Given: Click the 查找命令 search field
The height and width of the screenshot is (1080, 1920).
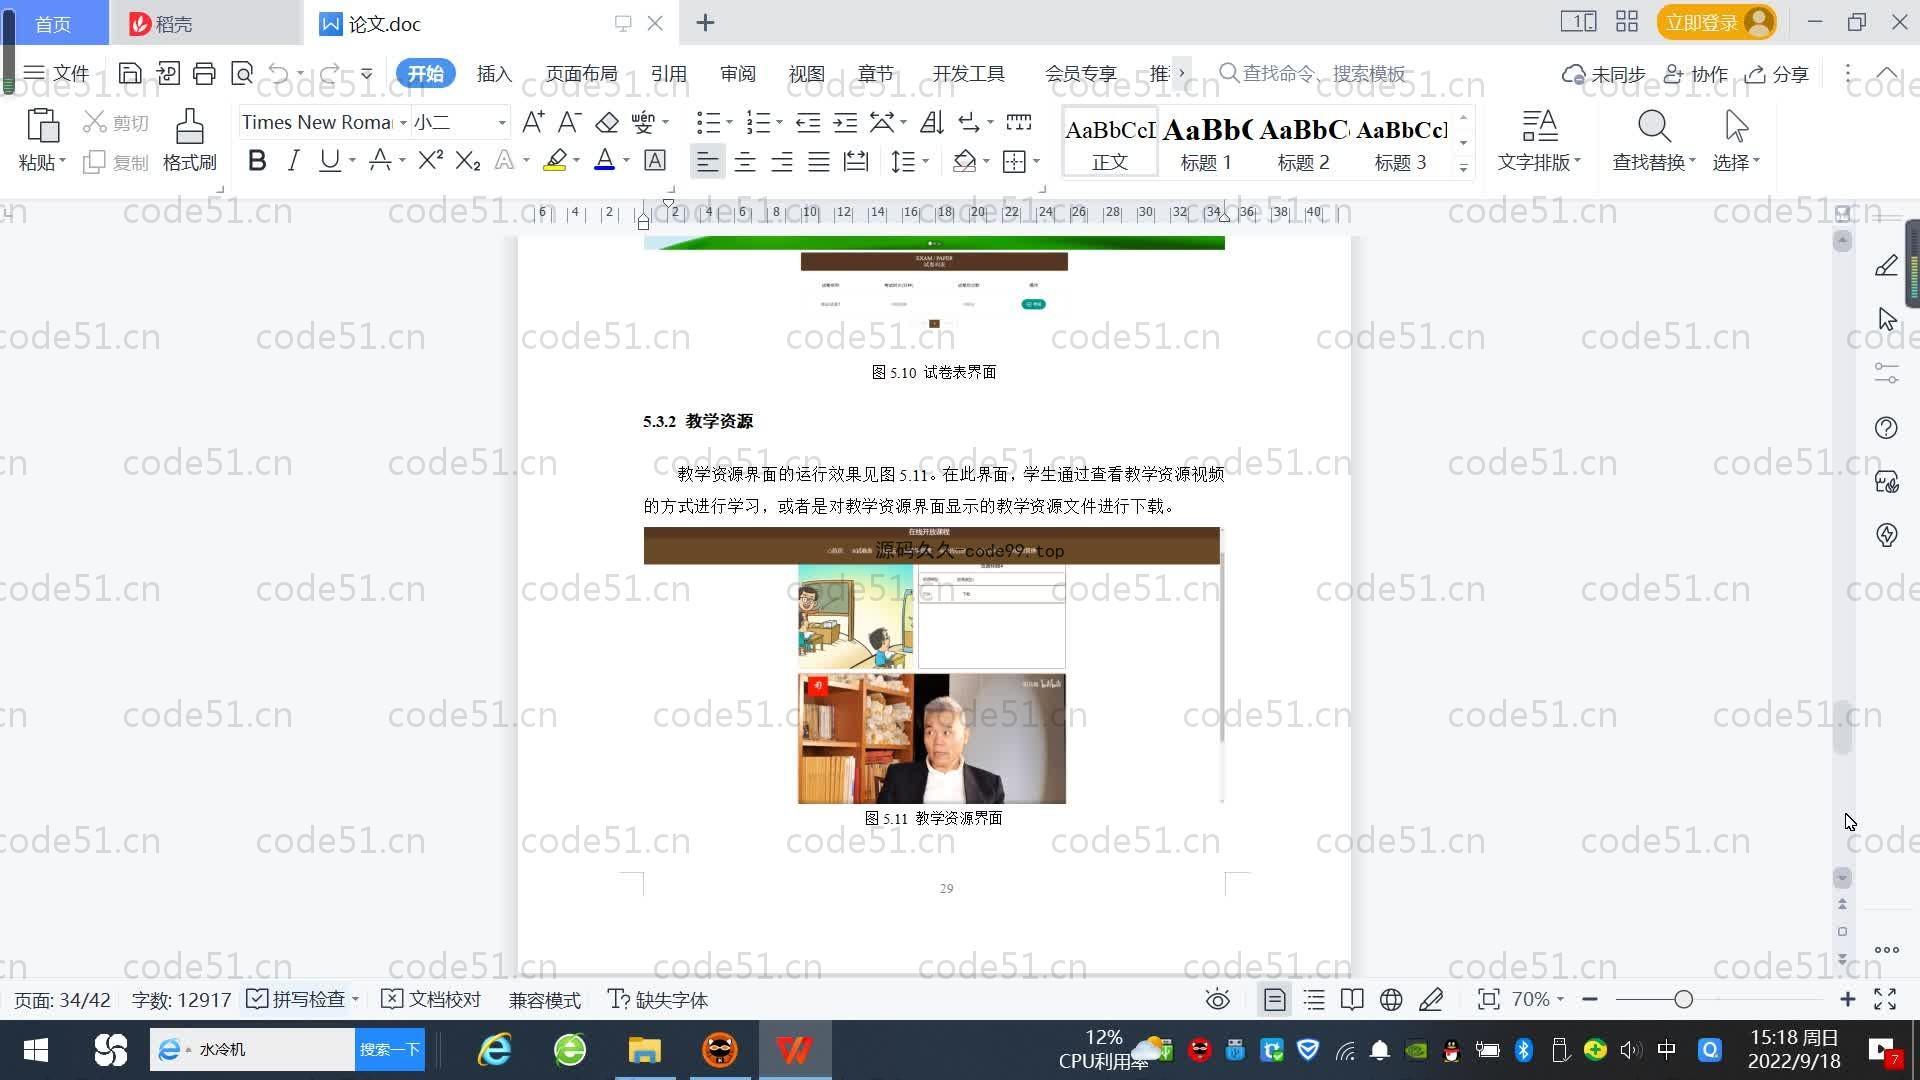Looking at the screenshot, I should [x=1322, y=74].
